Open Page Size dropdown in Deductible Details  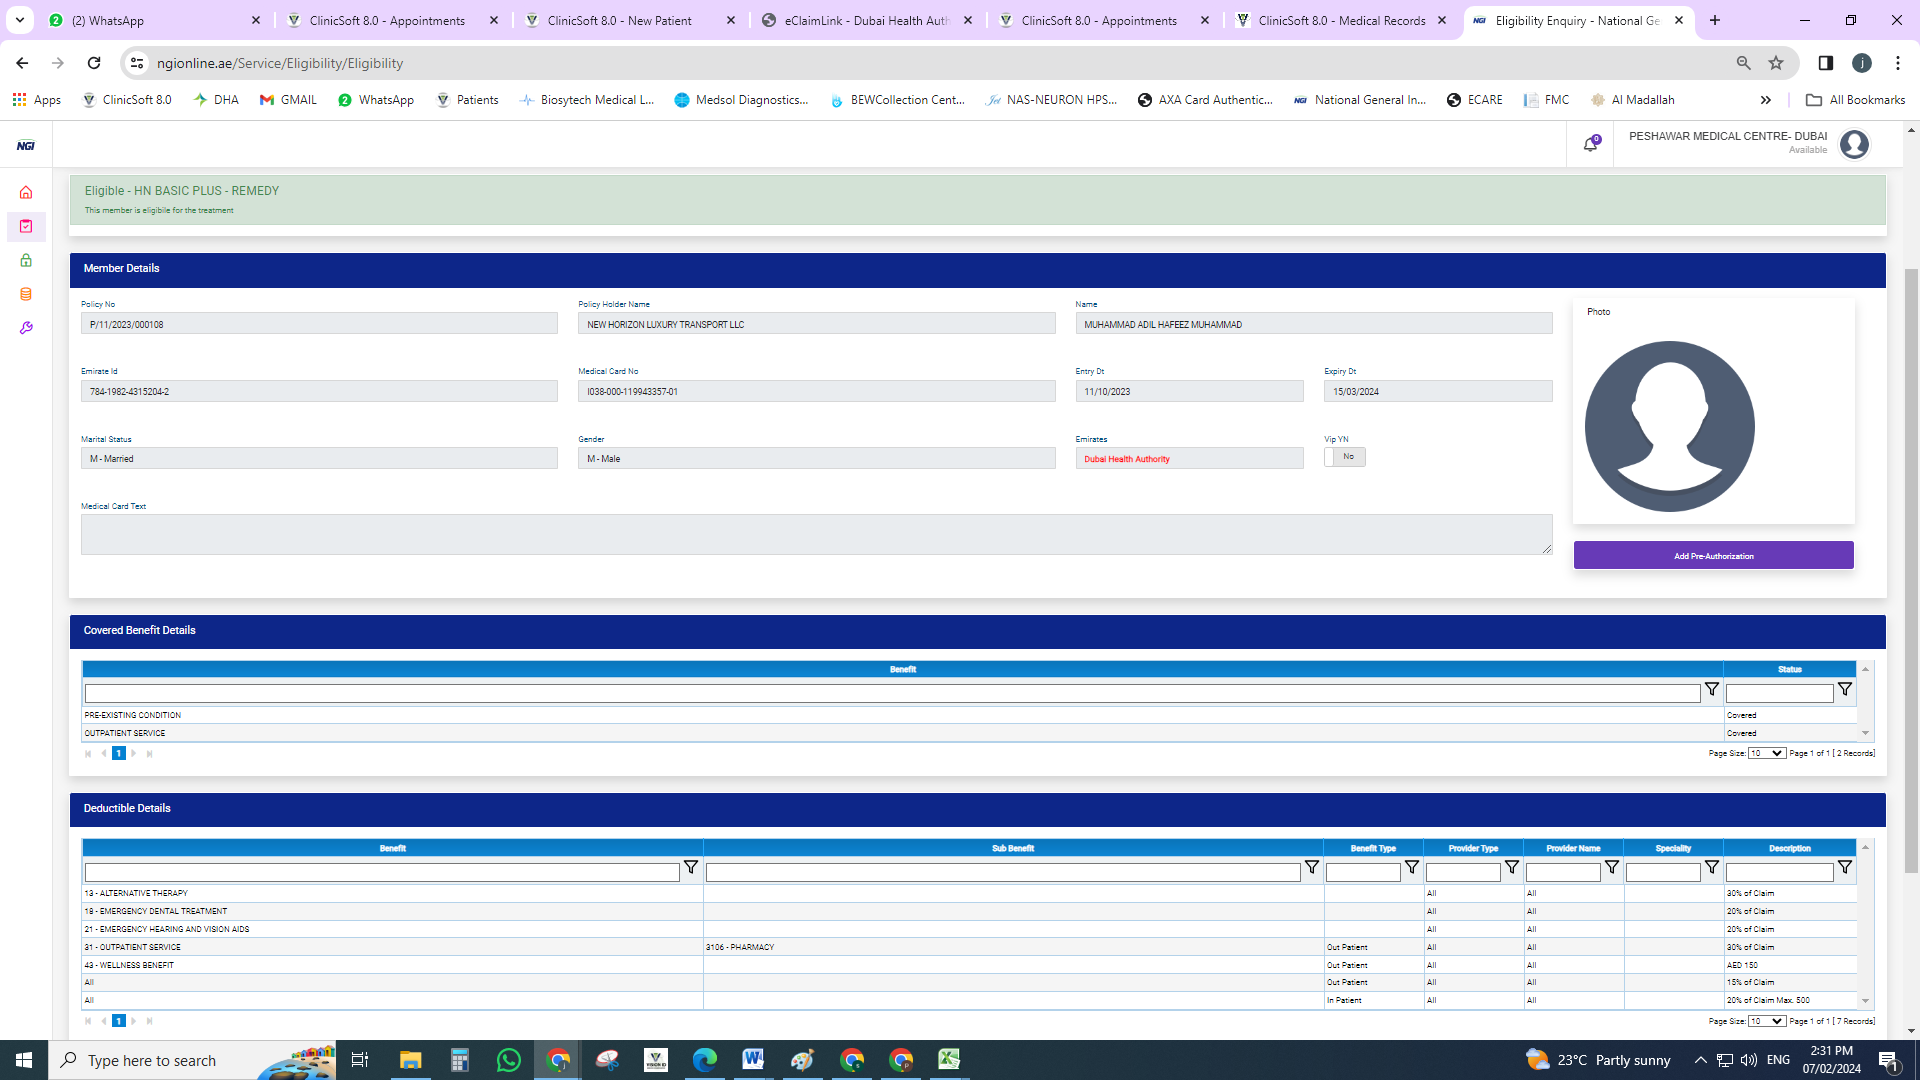click(1766, 1021)
